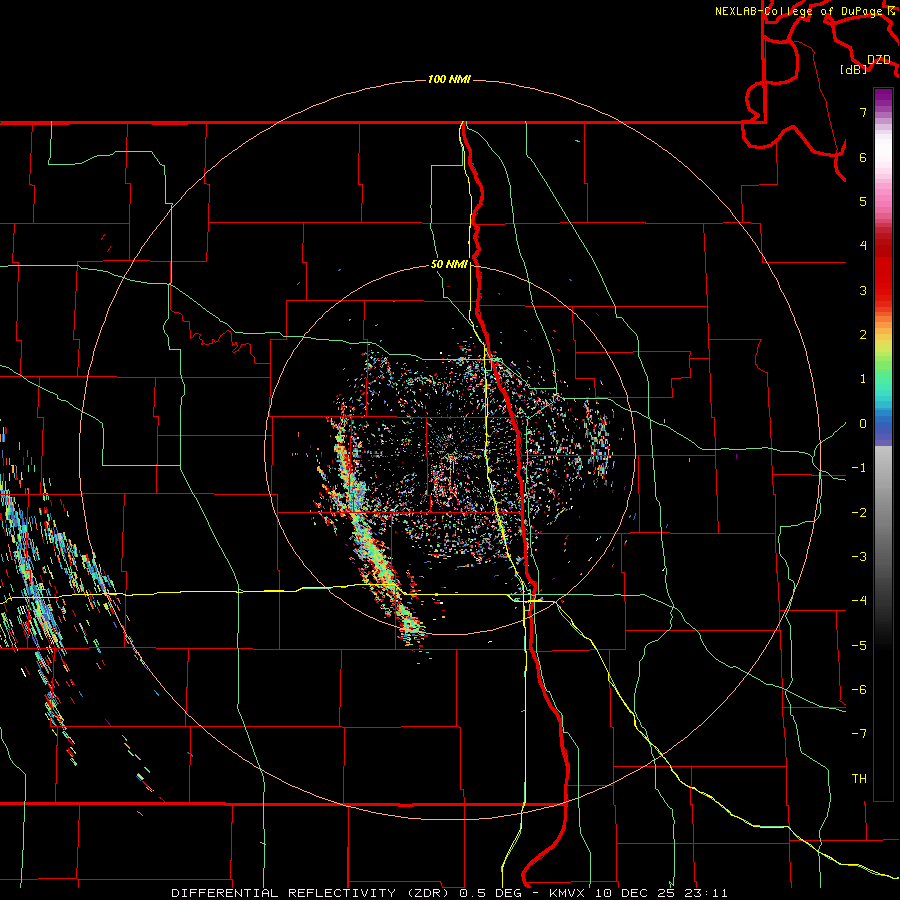Click the -7 value on the scale

(859, 734)
